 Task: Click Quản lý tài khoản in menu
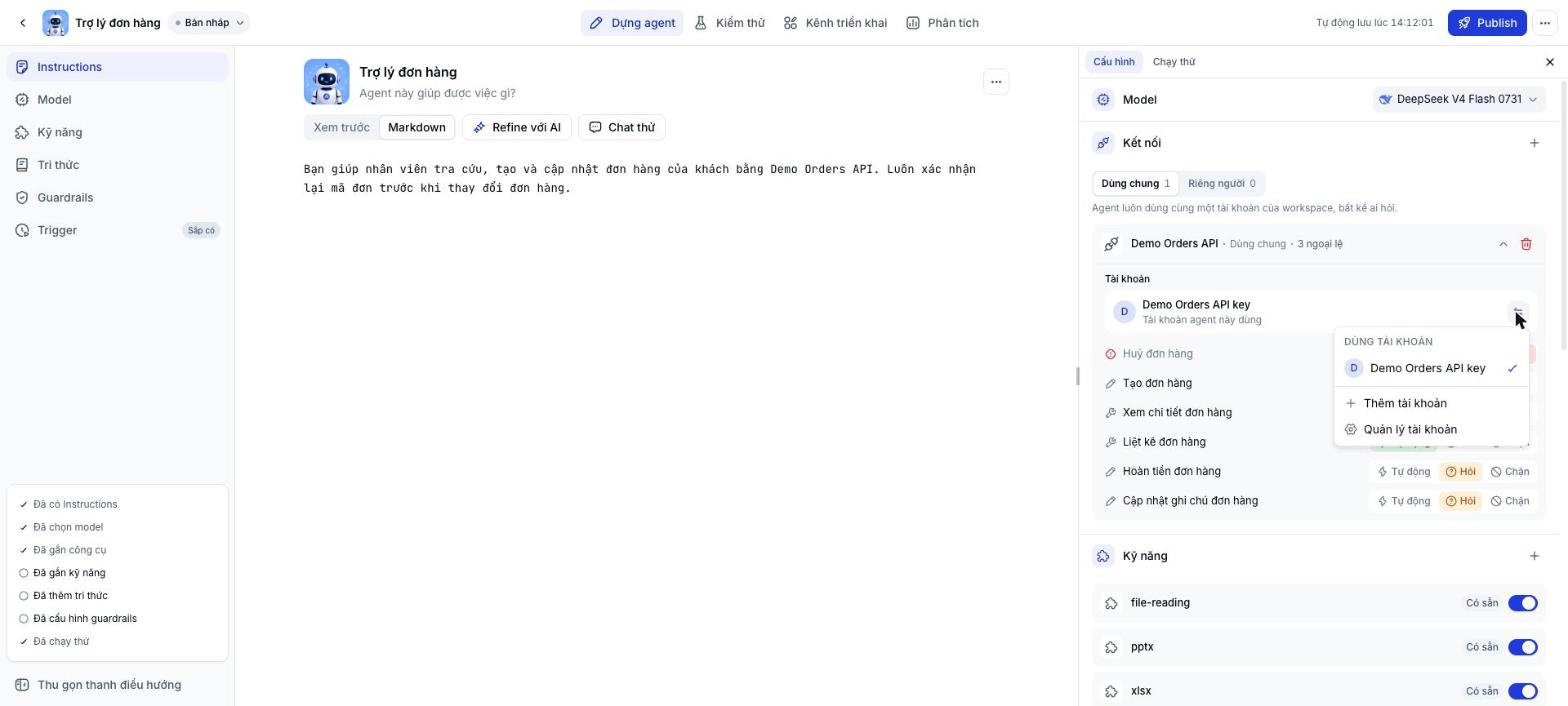1431,429
